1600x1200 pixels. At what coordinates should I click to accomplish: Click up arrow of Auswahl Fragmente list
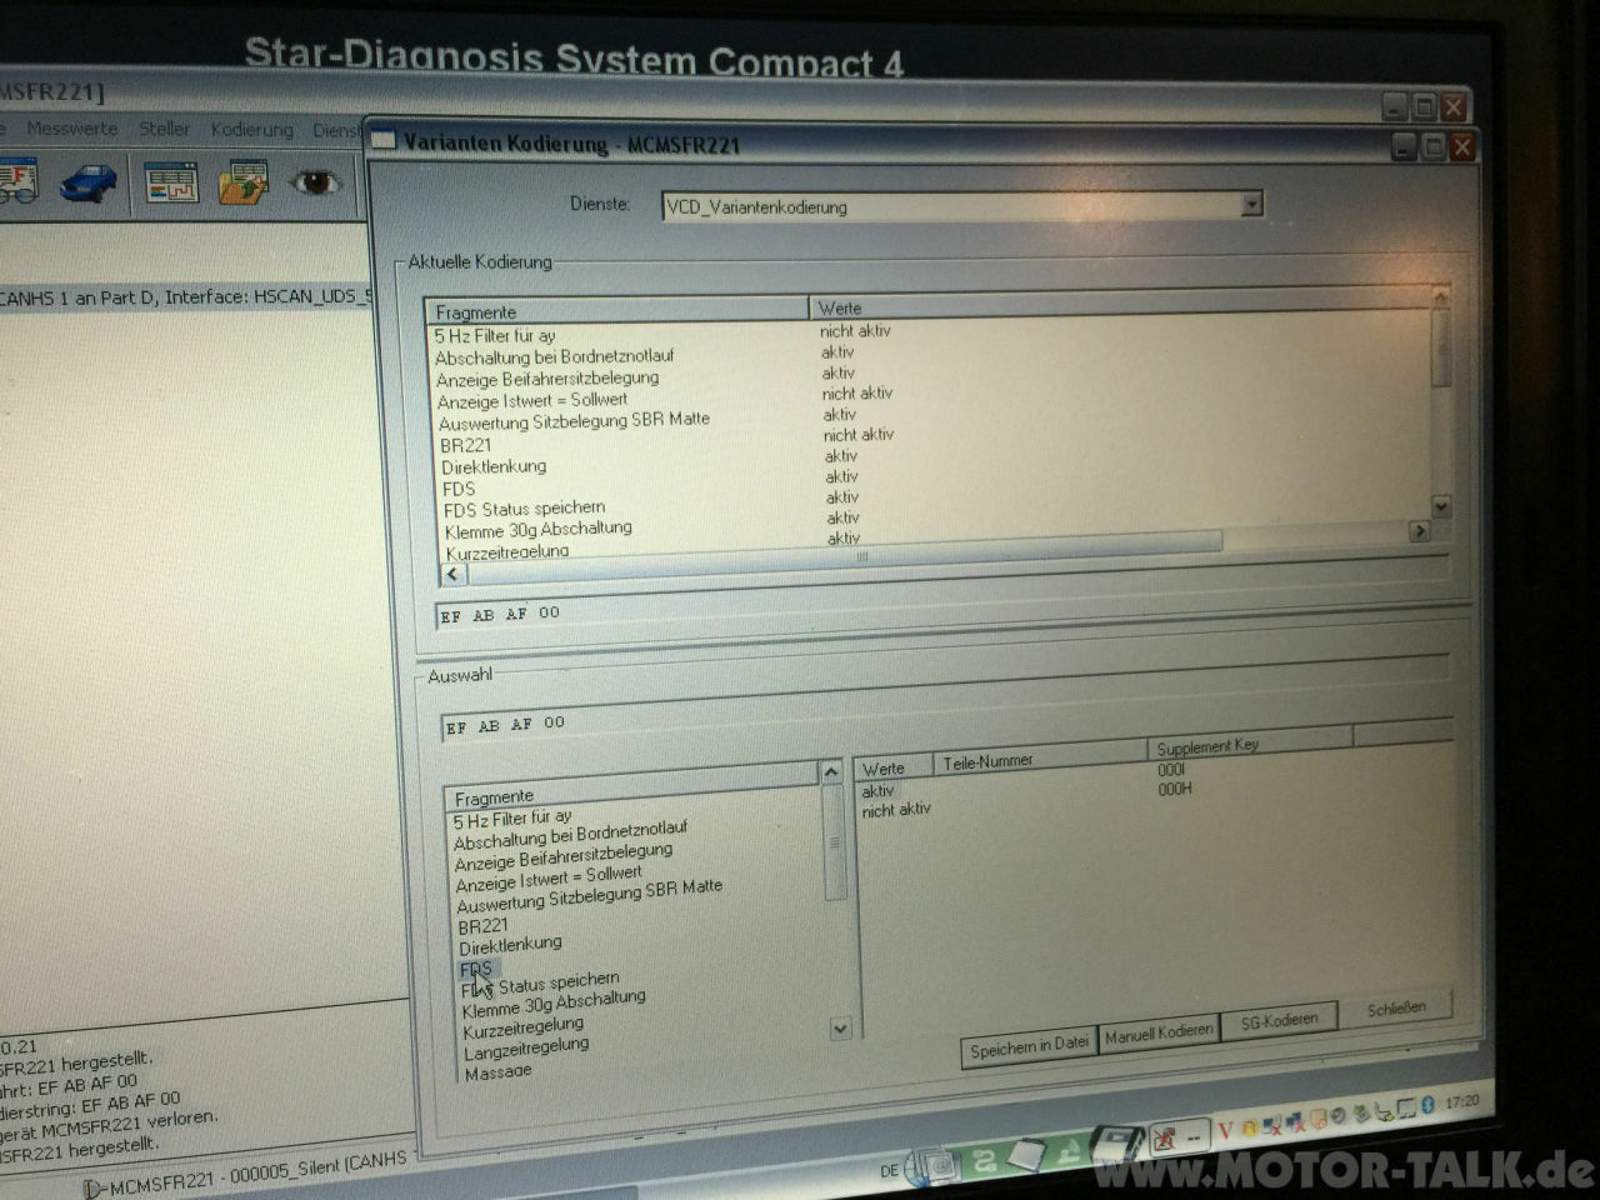(831, 772)
